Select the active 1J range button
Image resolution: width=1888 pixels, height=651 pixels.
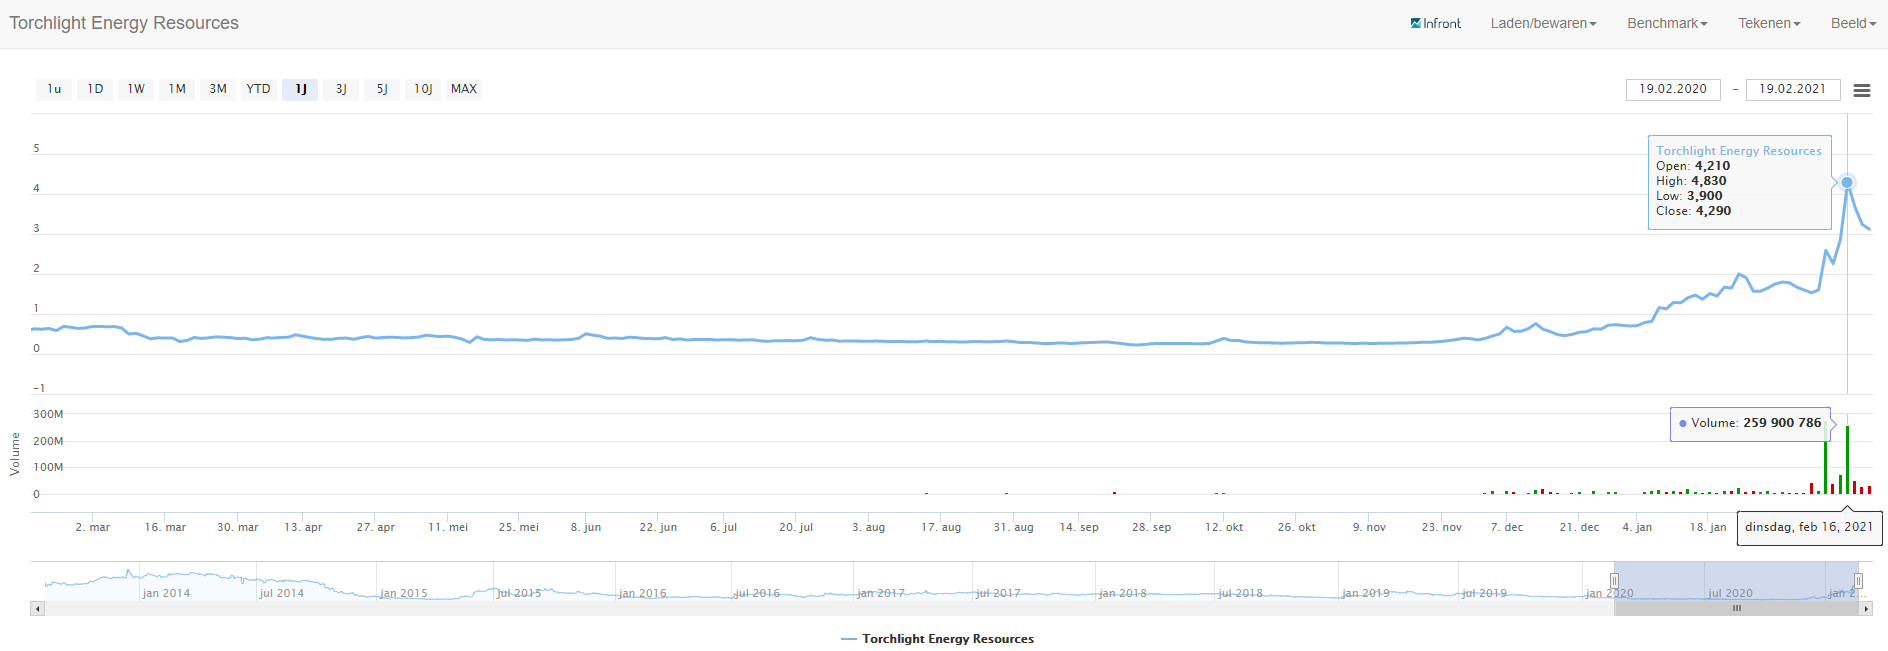(300, 89)
